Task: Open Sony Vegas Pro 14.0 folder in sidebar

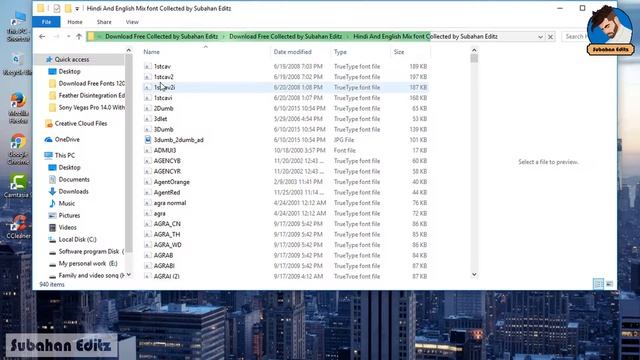Action: 87,107
